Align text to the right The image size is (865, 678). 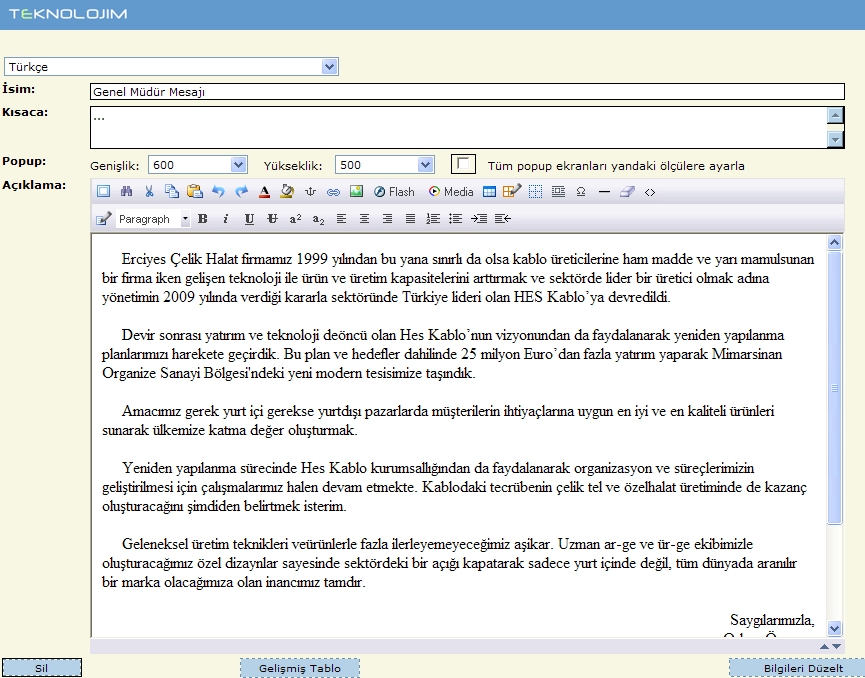pos(387,219)
